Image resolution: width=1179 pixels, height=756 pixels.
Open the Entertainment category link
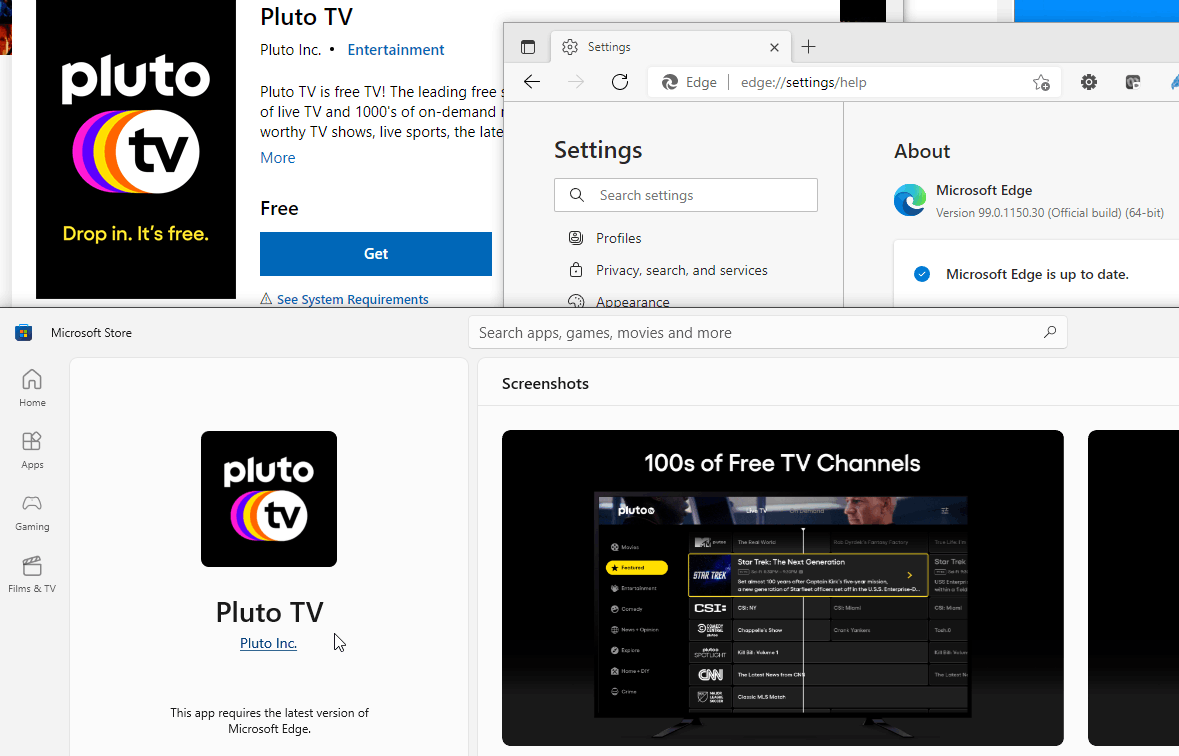[x=396, y=50]
